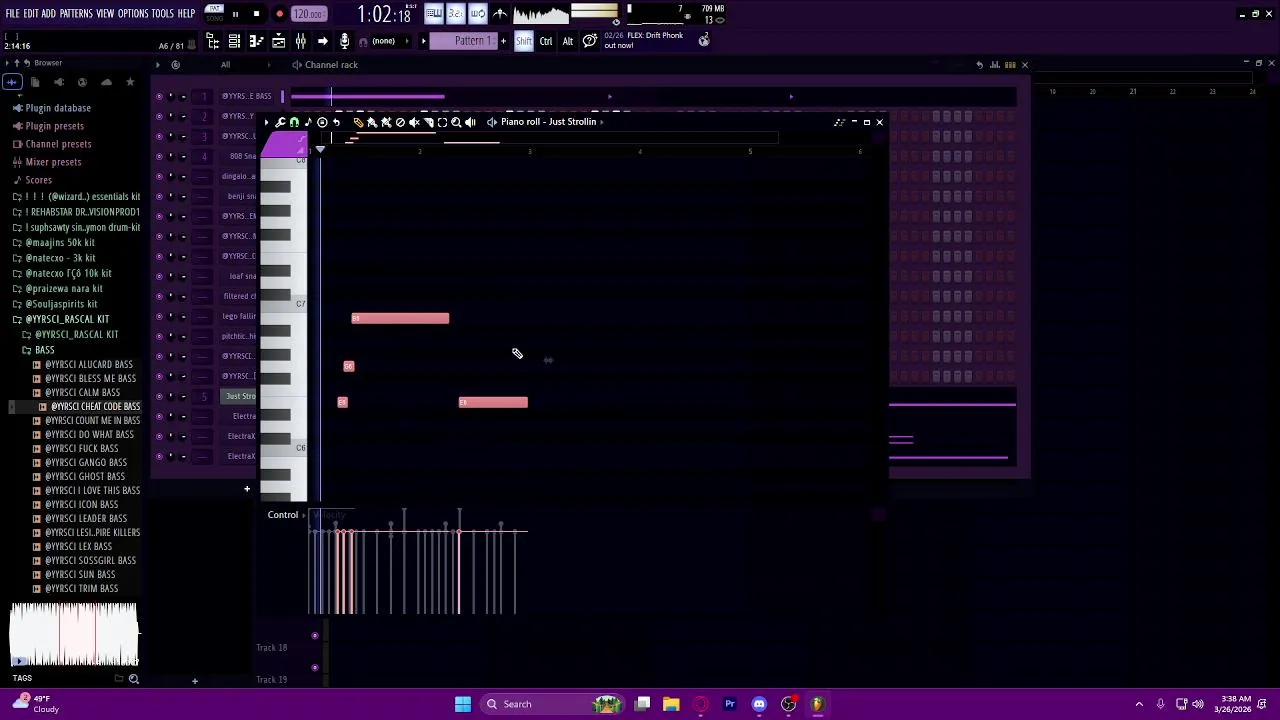This screenshot has width=1280, height=720.
Task: Open the FILE menu
Action: click(12, 14)
